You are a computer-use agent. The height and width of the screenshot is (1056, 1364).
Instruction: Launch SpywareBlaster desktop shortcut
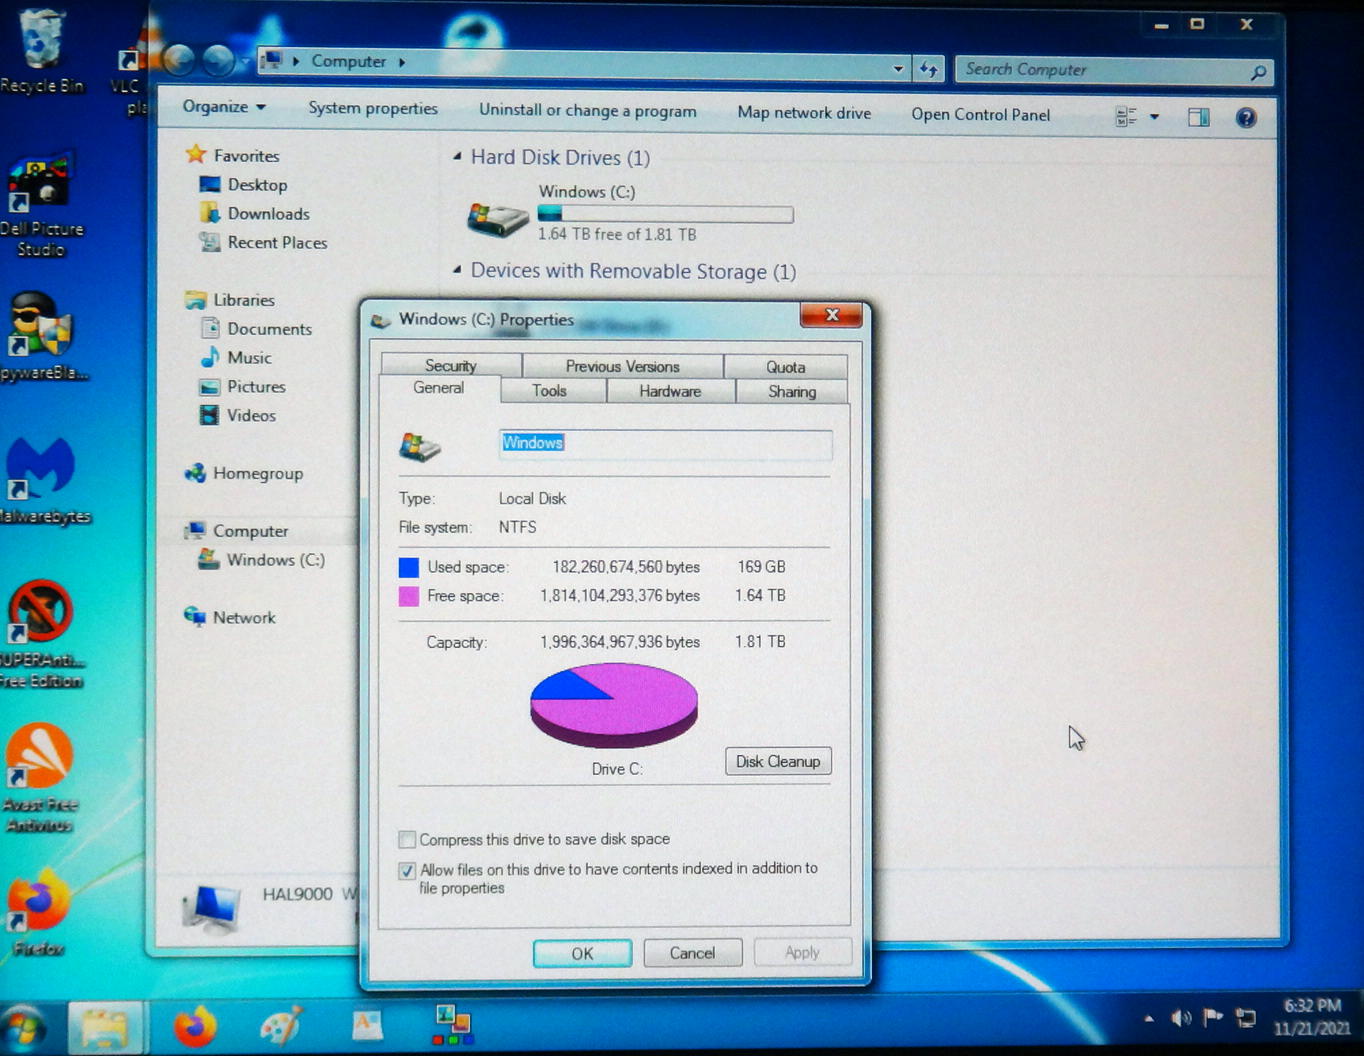click(x=41, y=335)
